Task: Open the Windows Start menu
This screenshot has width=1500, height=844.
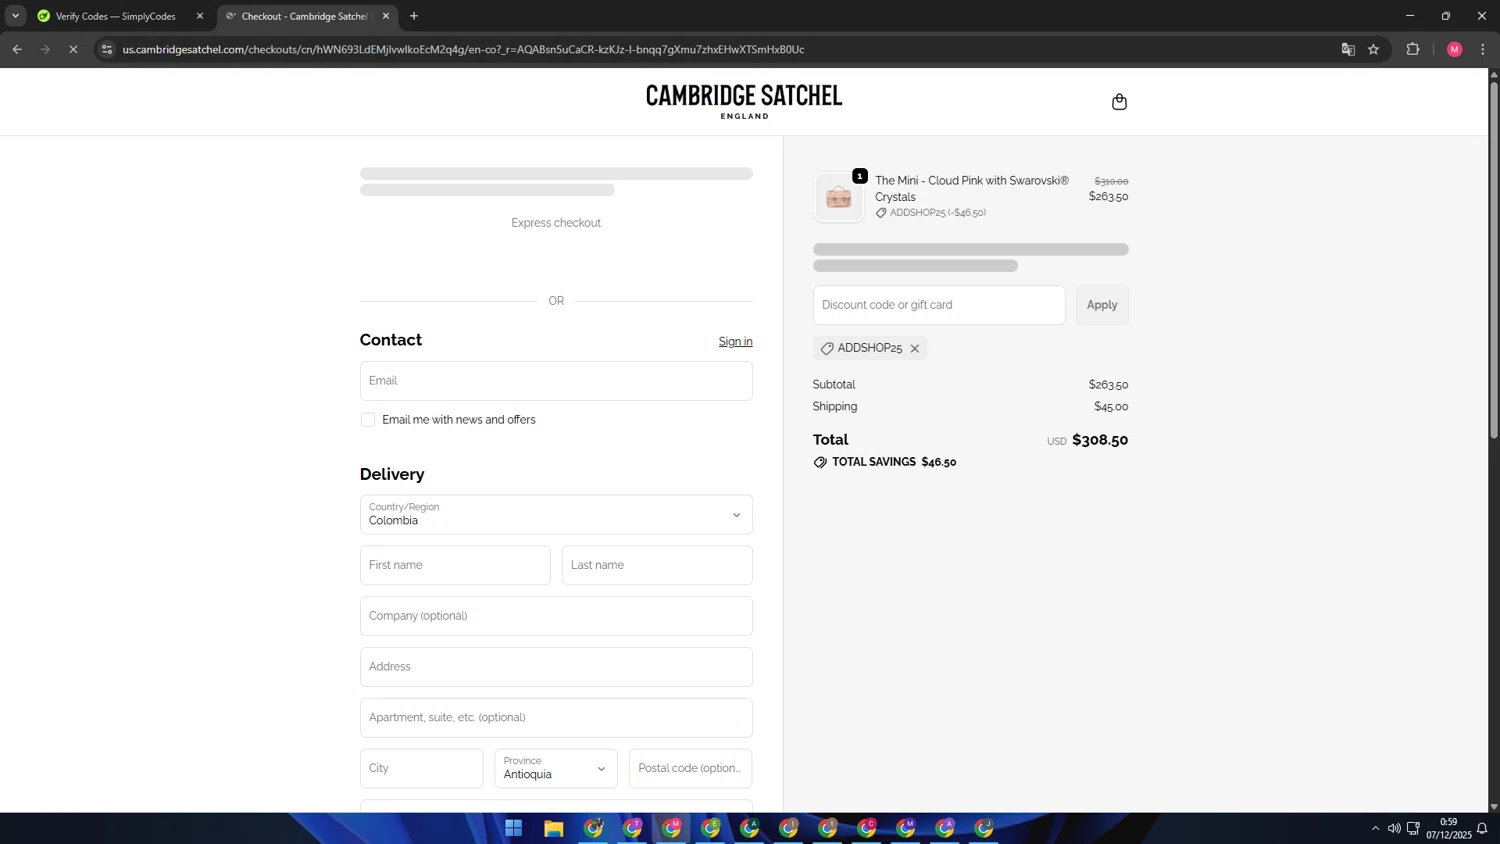Action: pos(514,828)
